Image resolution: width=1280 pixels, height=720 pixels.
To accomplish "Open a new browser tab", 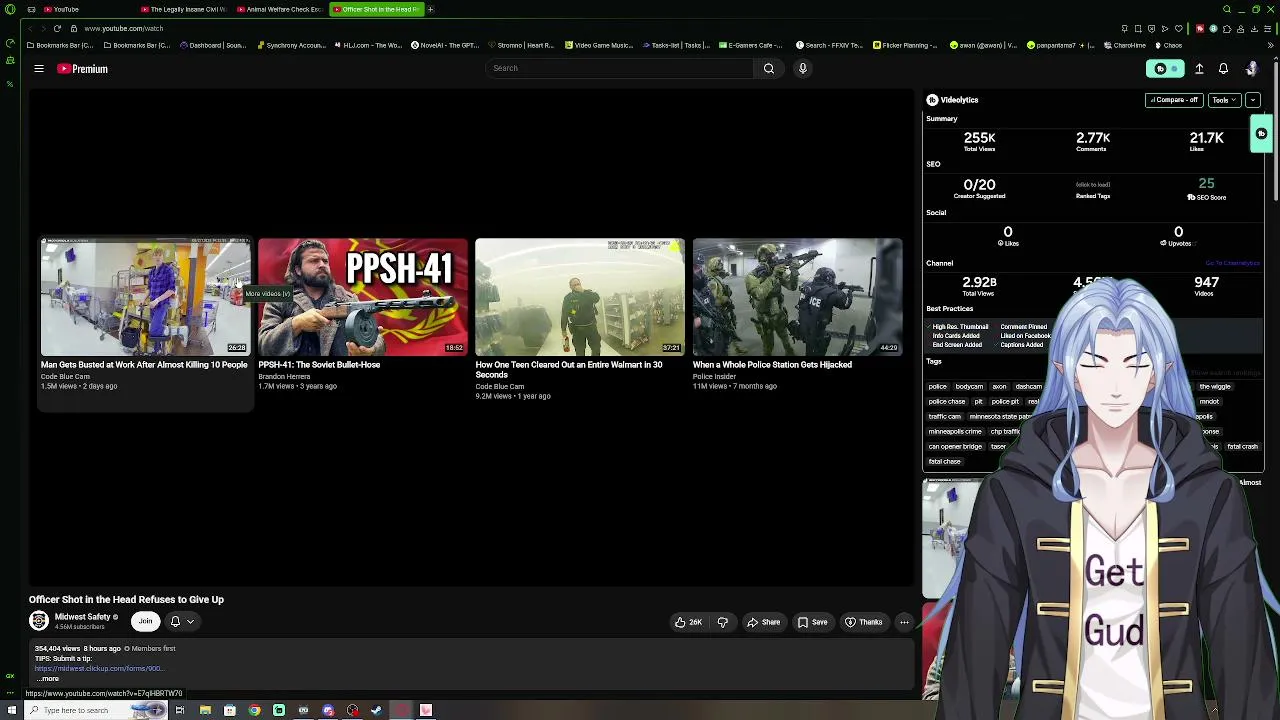I will [431, 9].
